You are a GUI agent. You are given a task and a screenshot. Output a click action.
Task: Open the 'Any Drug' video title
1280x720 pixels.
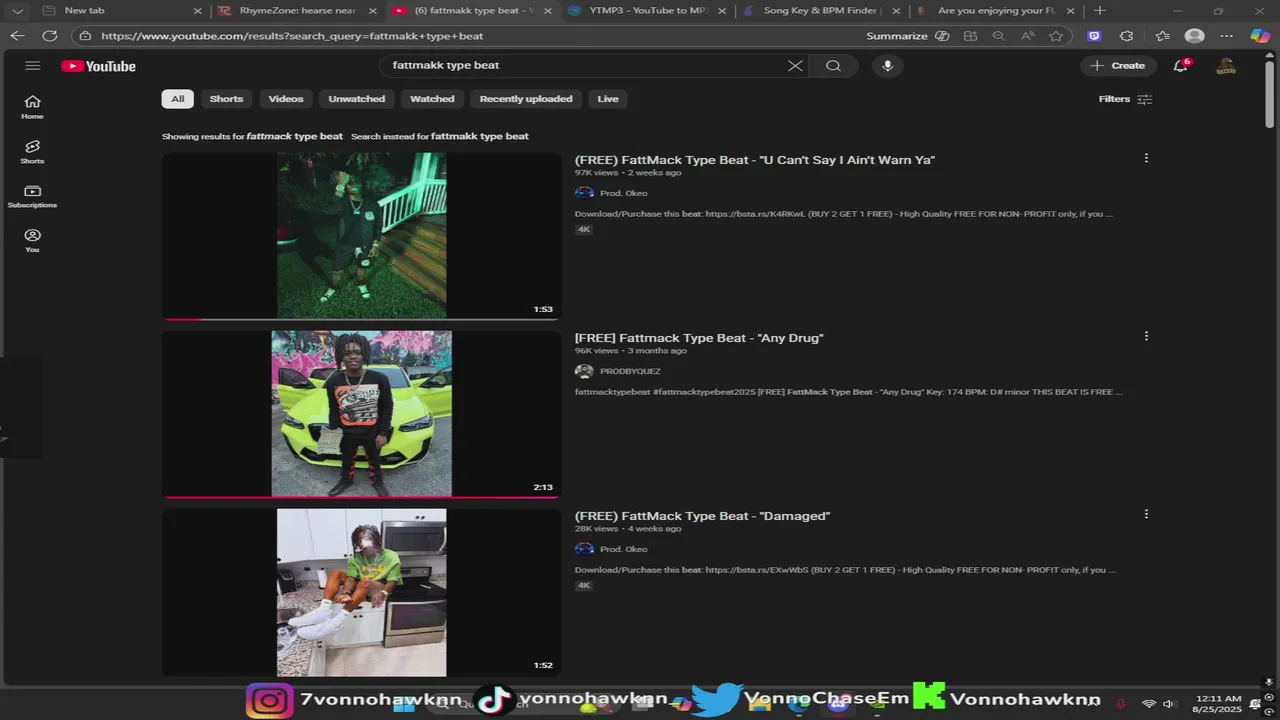699,338
